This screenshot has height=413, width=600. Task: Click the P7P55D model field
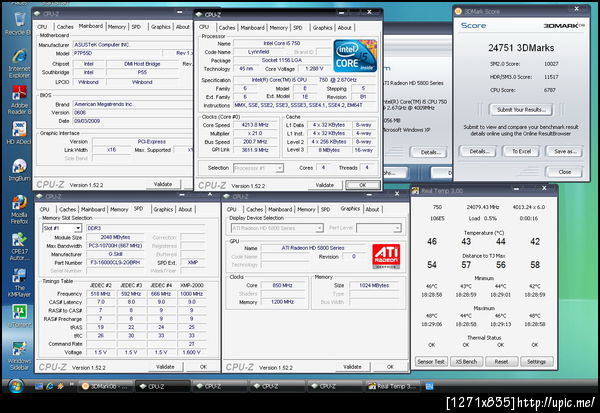[x=116, y=53]
